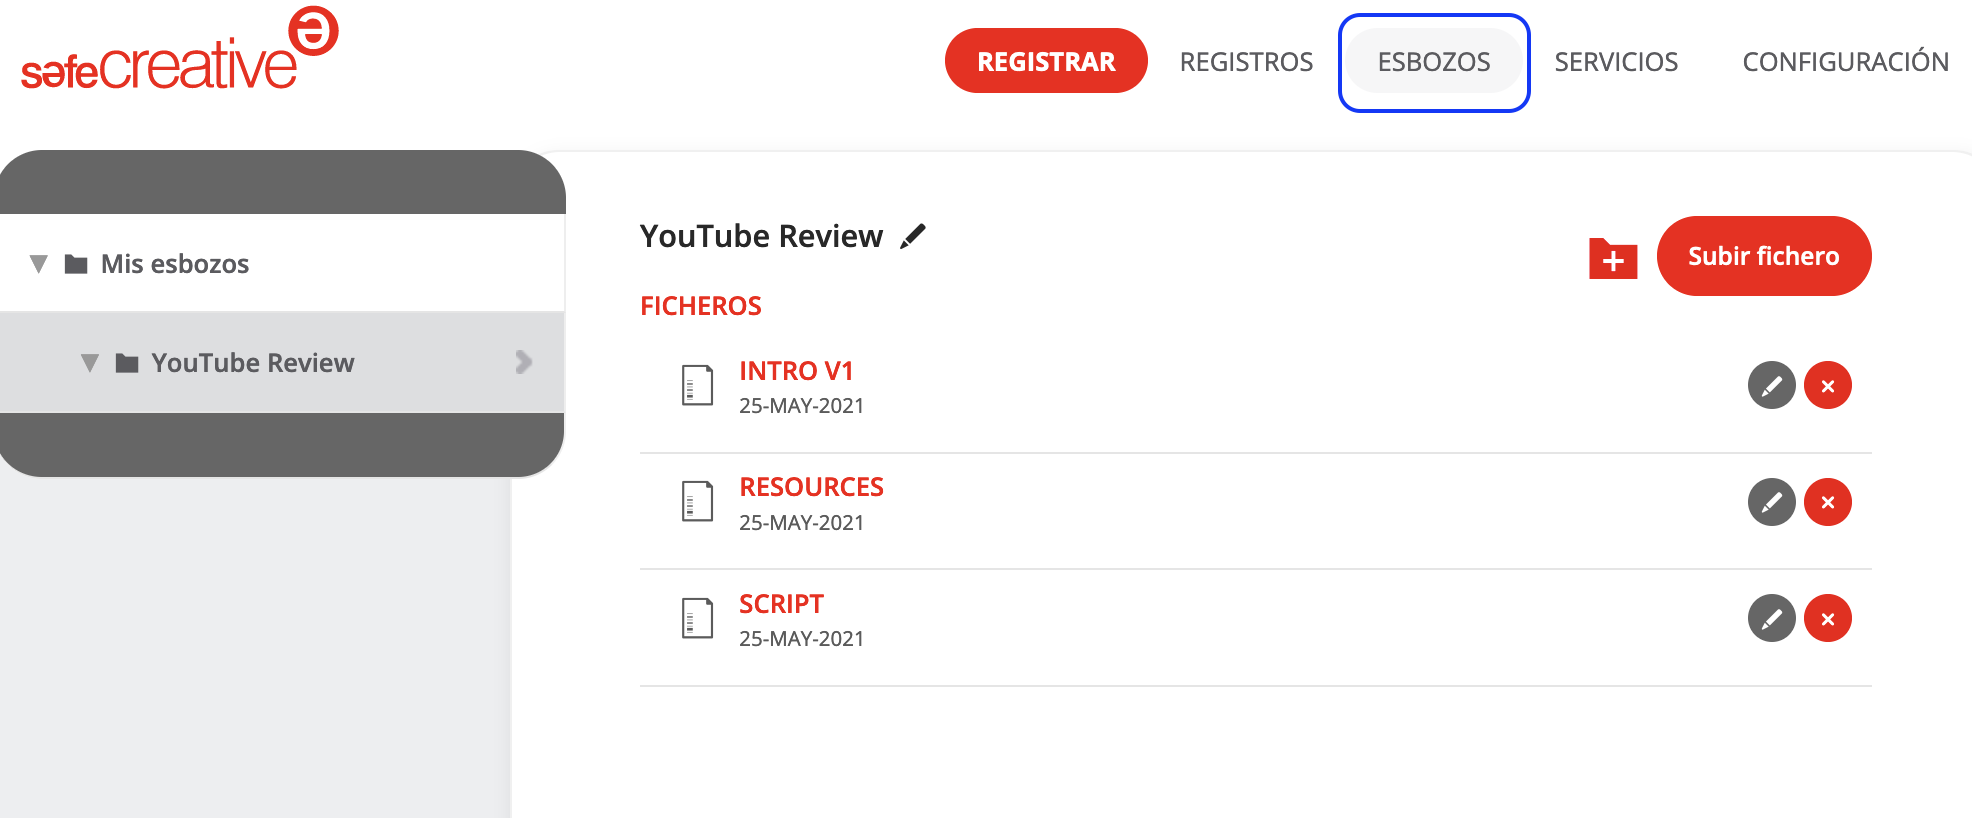Open the INTRO V1 file link
Screen dimensions: 1972x818
796,371
